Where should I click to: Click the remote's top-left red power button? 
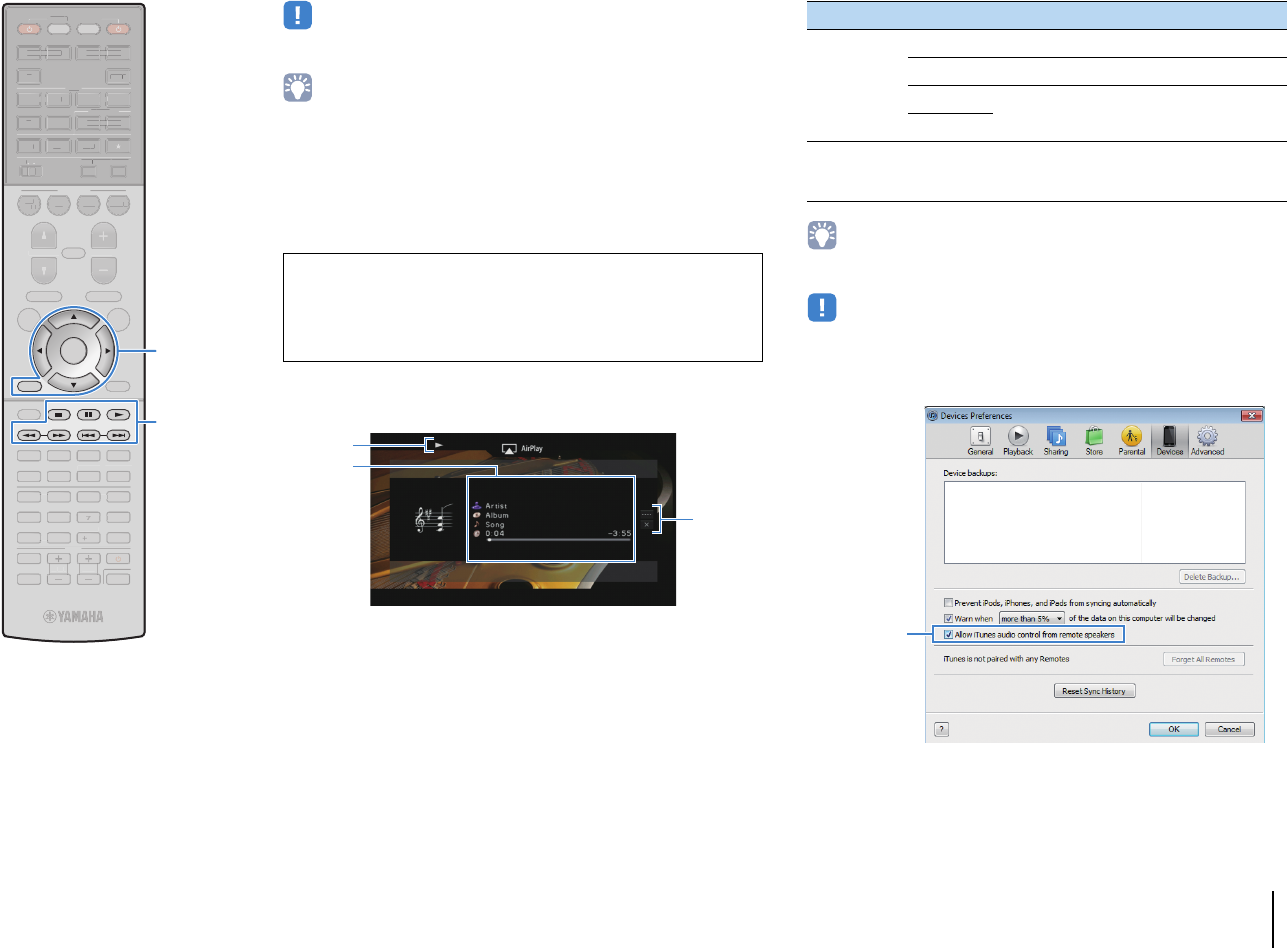(x=30, y=29)
